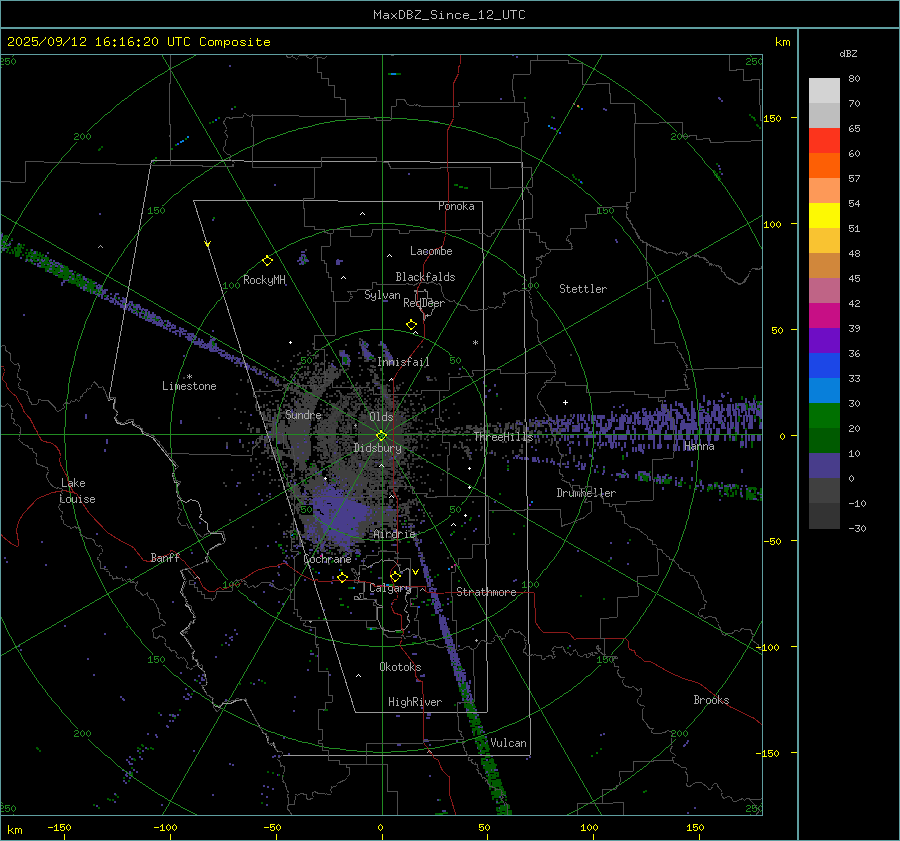Image resolution: width=900 pixels, height=841 pixels.
Task: Click the yellow diamond marker below Cochrane label
Action: point(343,577)
